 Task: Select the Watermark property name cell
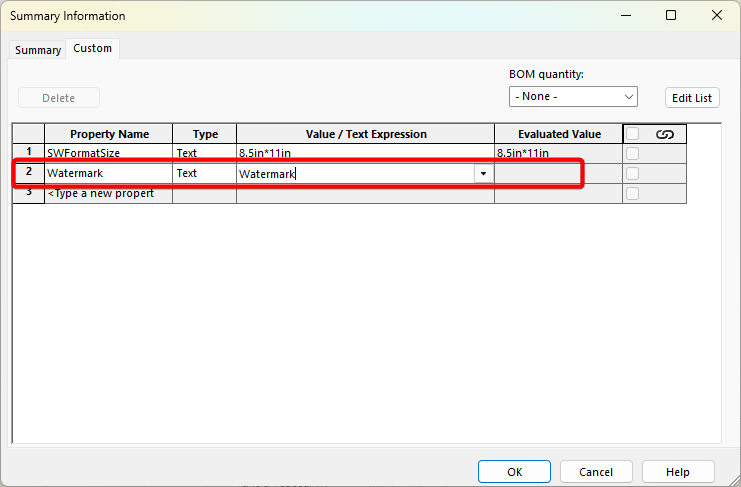click(109, 173)
